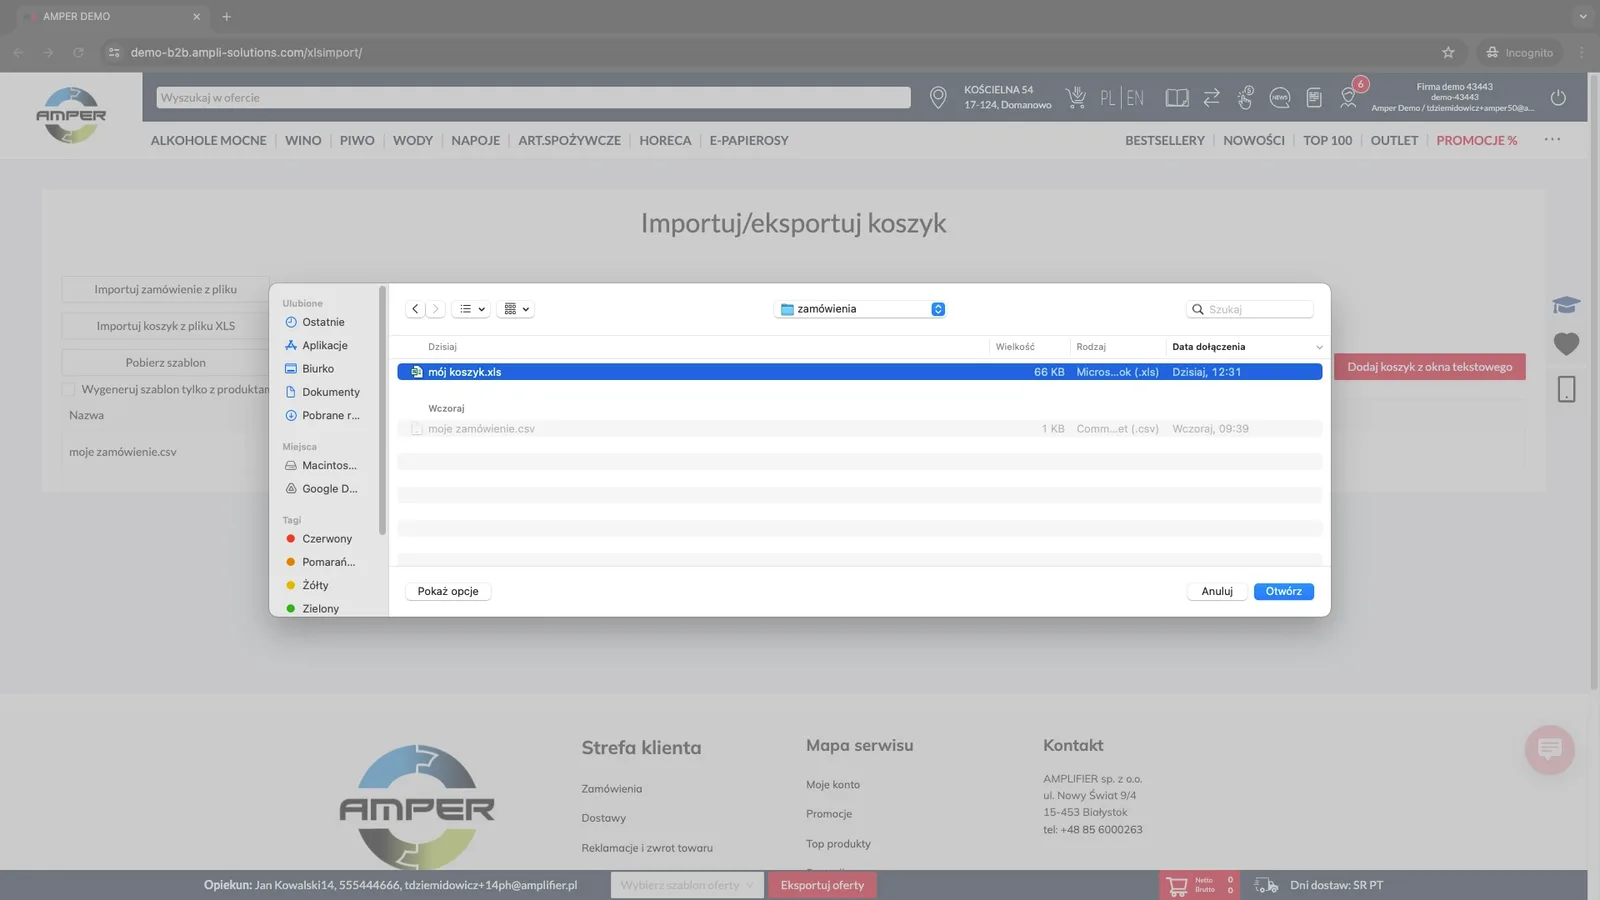This screenshot has width=1600, height=900.
Task: Click the open book catalog icon
Action: point(1177,97)
